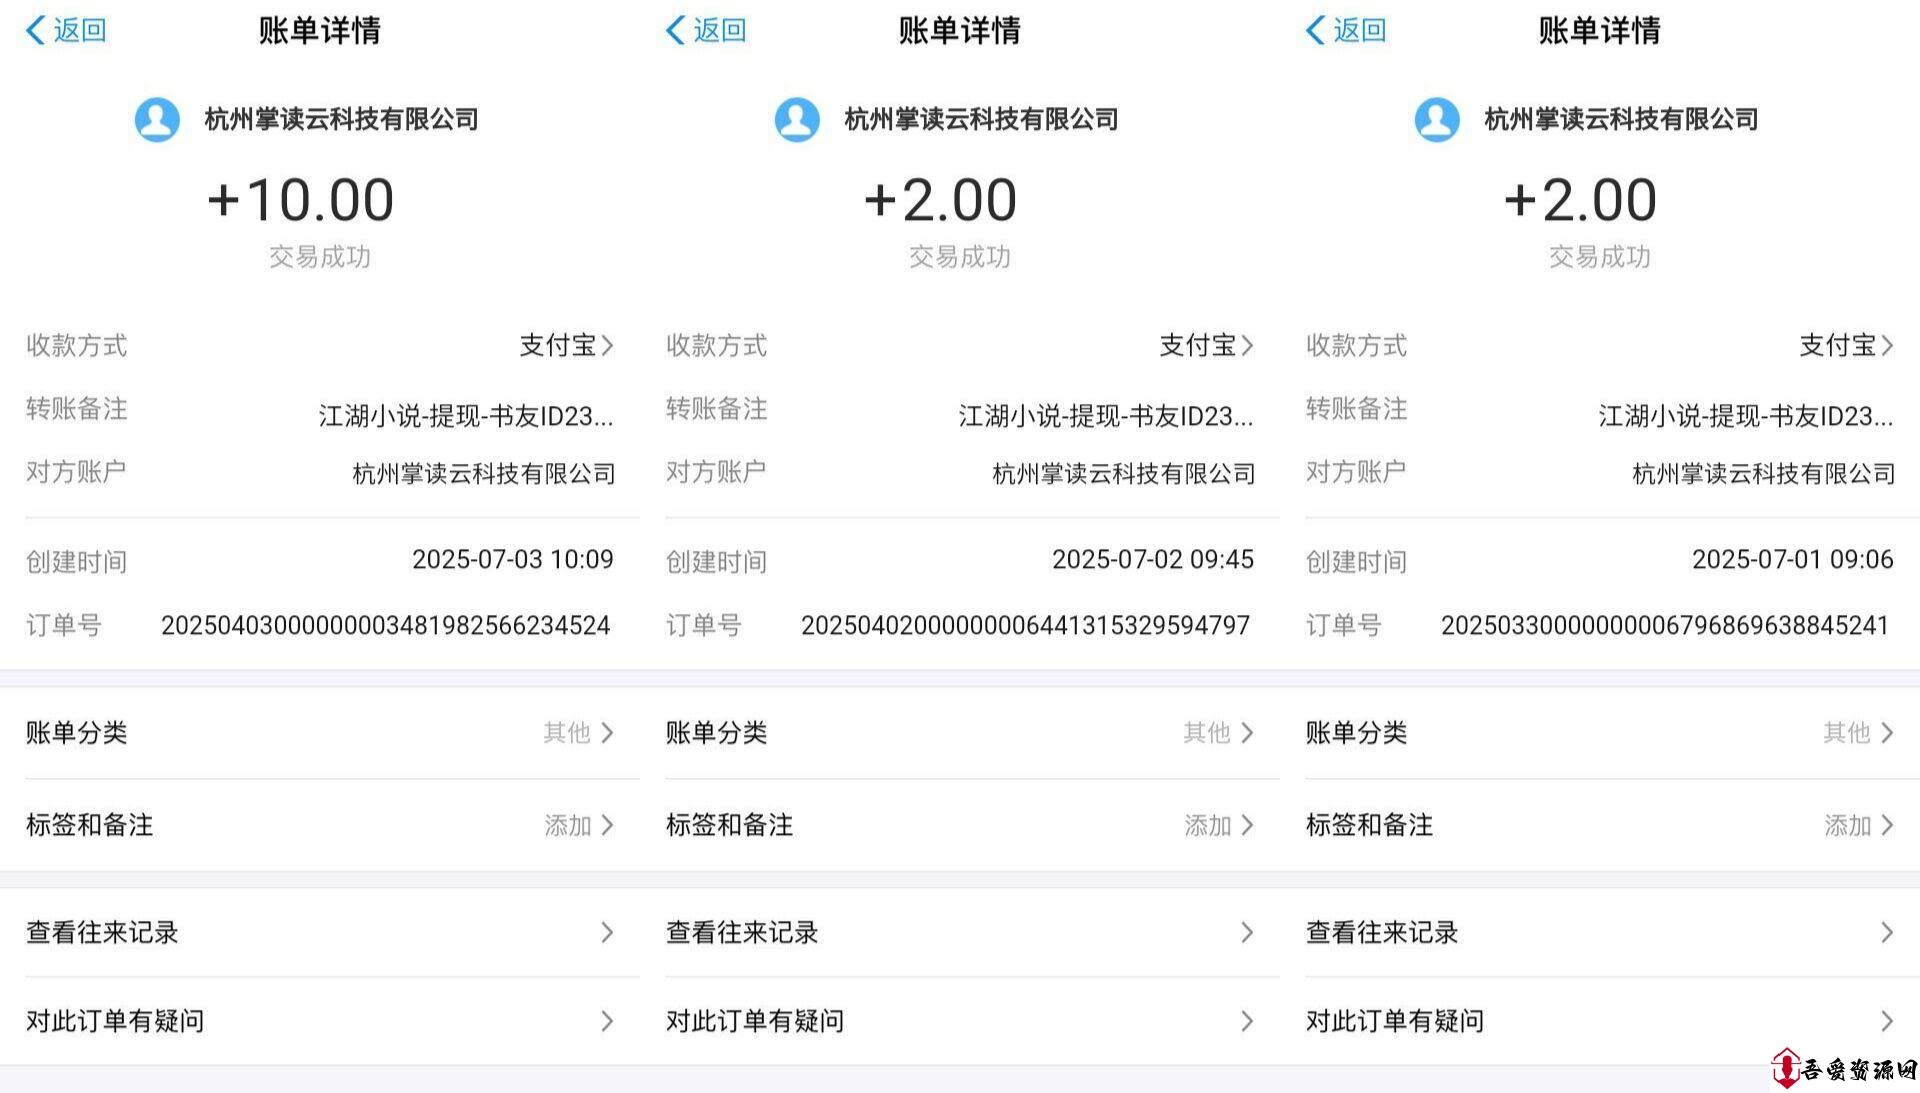The image size is (1920, 1093).
Task: Open 账单分类 row on the 07-01 bill
Action: [x=1600, y=733]
